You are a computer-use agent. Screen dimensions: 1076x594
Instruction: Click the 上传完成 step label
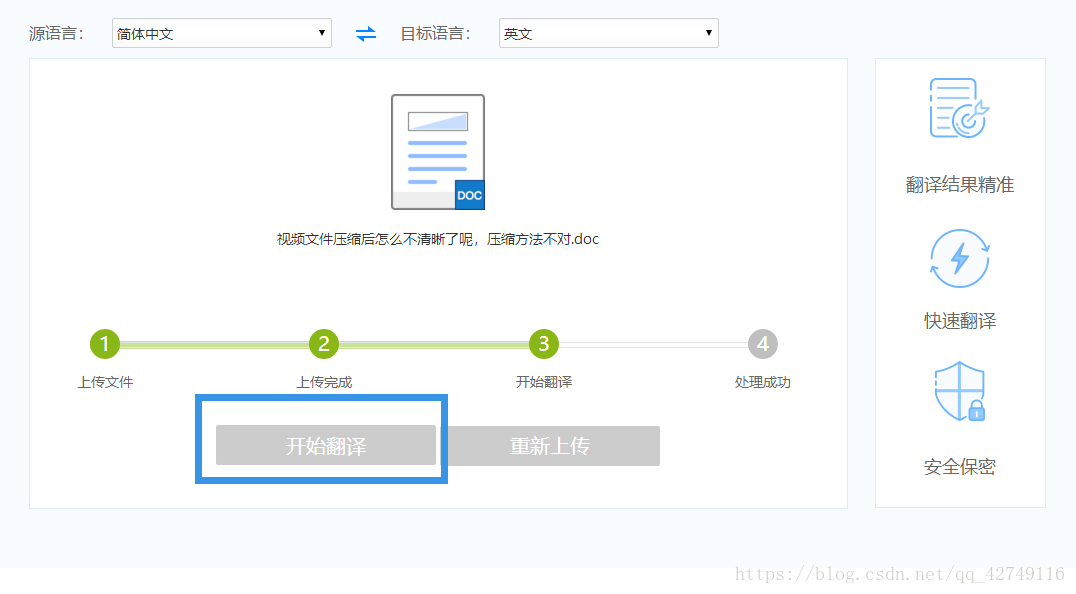tap(324, 382)
